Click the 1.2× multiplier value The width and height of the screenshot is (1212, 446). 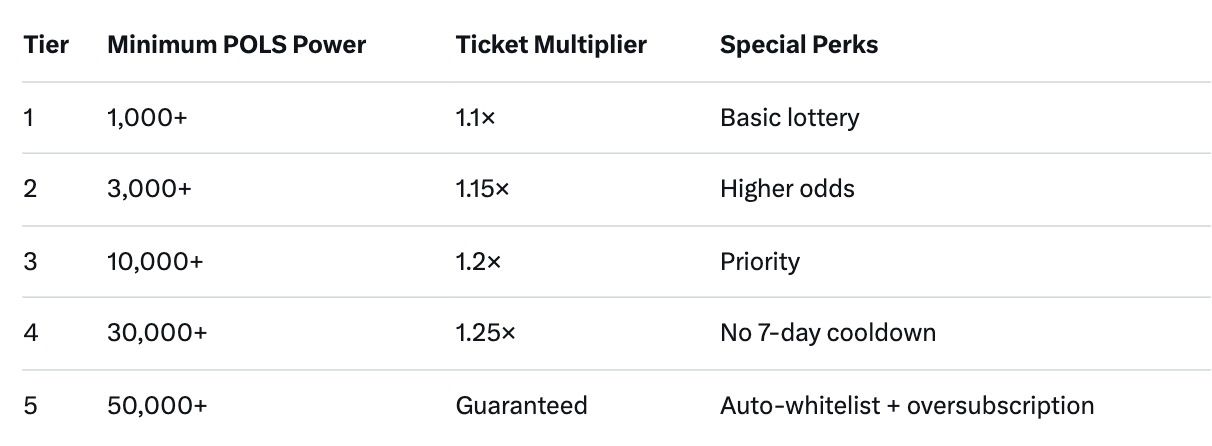pyautogui.click(x=478, y=261)
